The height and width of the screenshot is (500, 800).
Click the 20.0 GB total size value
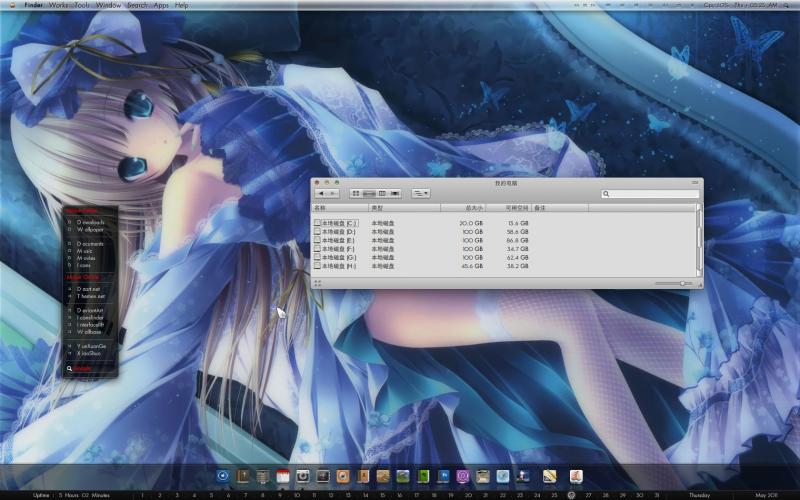[471, 223]
